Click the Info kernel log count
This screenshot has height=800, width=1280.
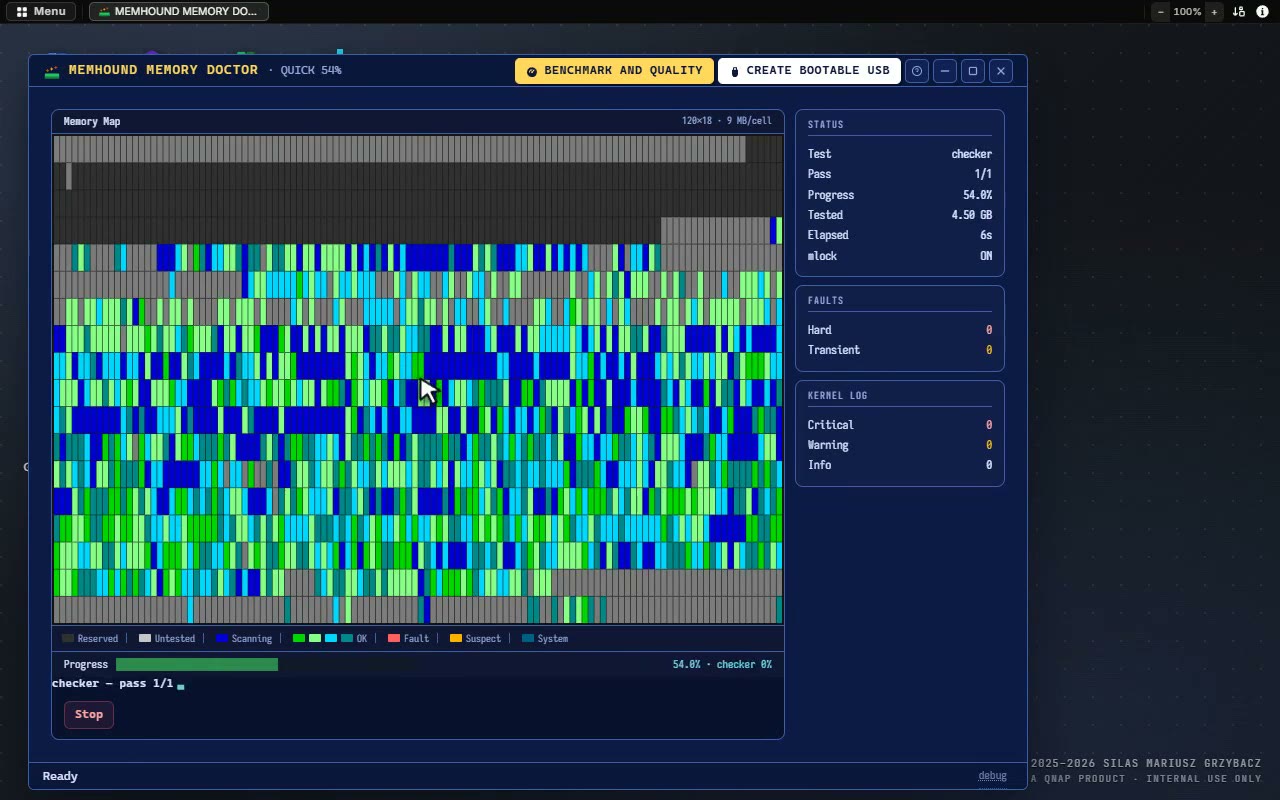point(989,465)
